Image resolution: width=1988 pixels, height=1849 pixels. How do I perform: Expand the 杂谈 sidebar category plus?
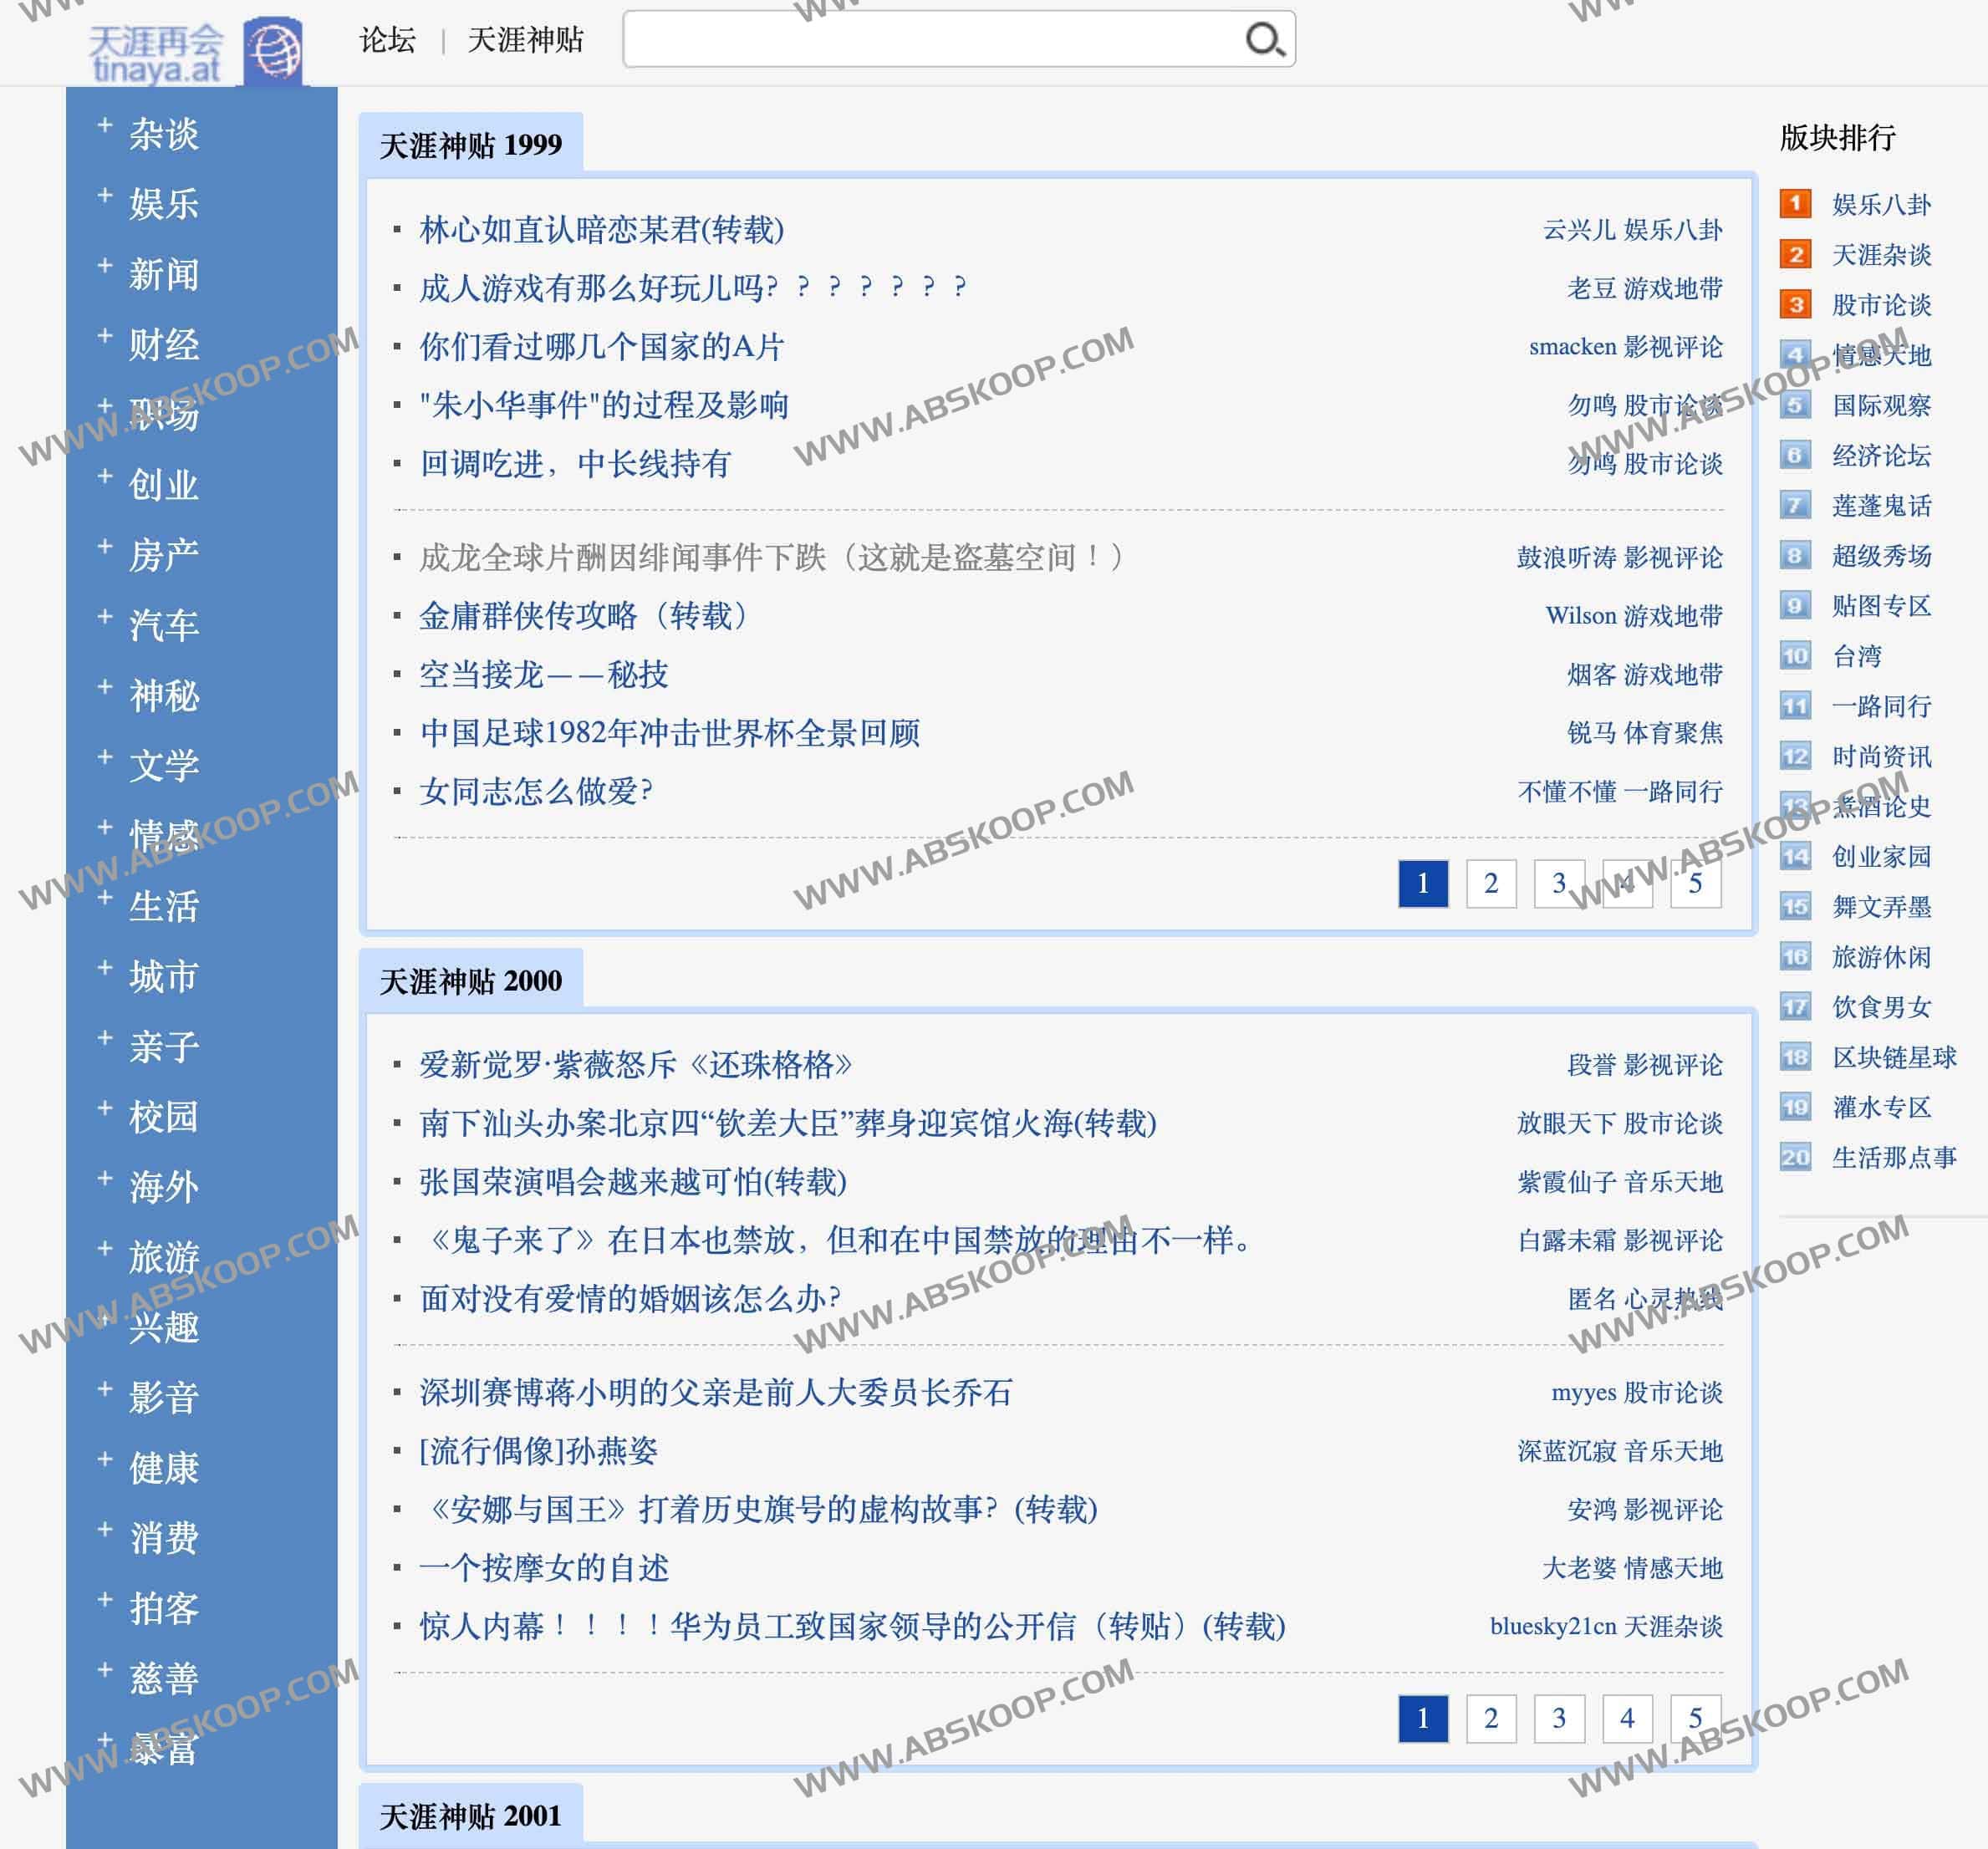[x=104, y=125]
